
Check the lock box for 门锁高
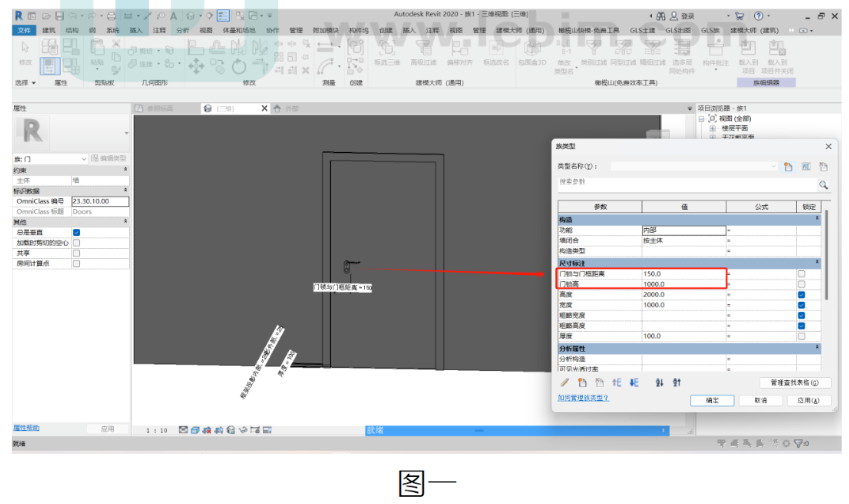pos(801,284)
